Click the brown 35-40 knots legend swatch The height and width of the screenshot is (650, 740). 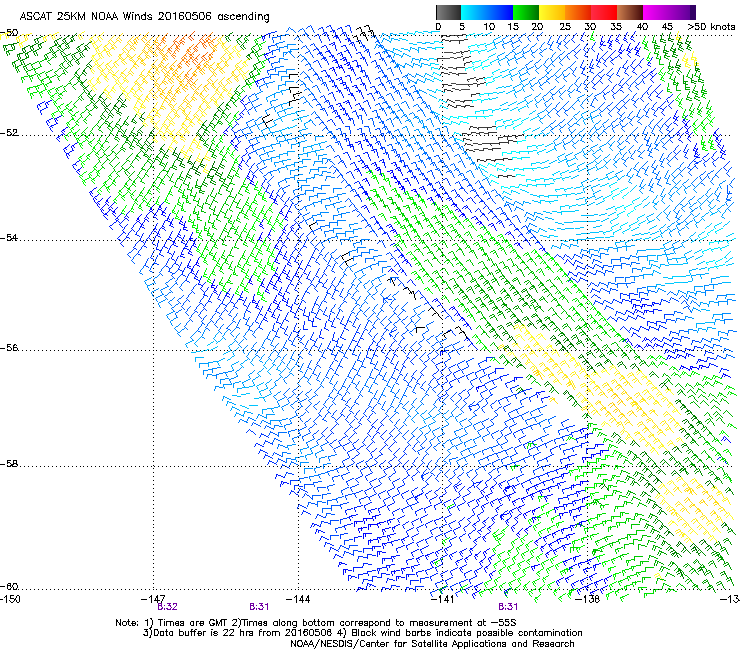pyautogui.click(x=630, y=12)
